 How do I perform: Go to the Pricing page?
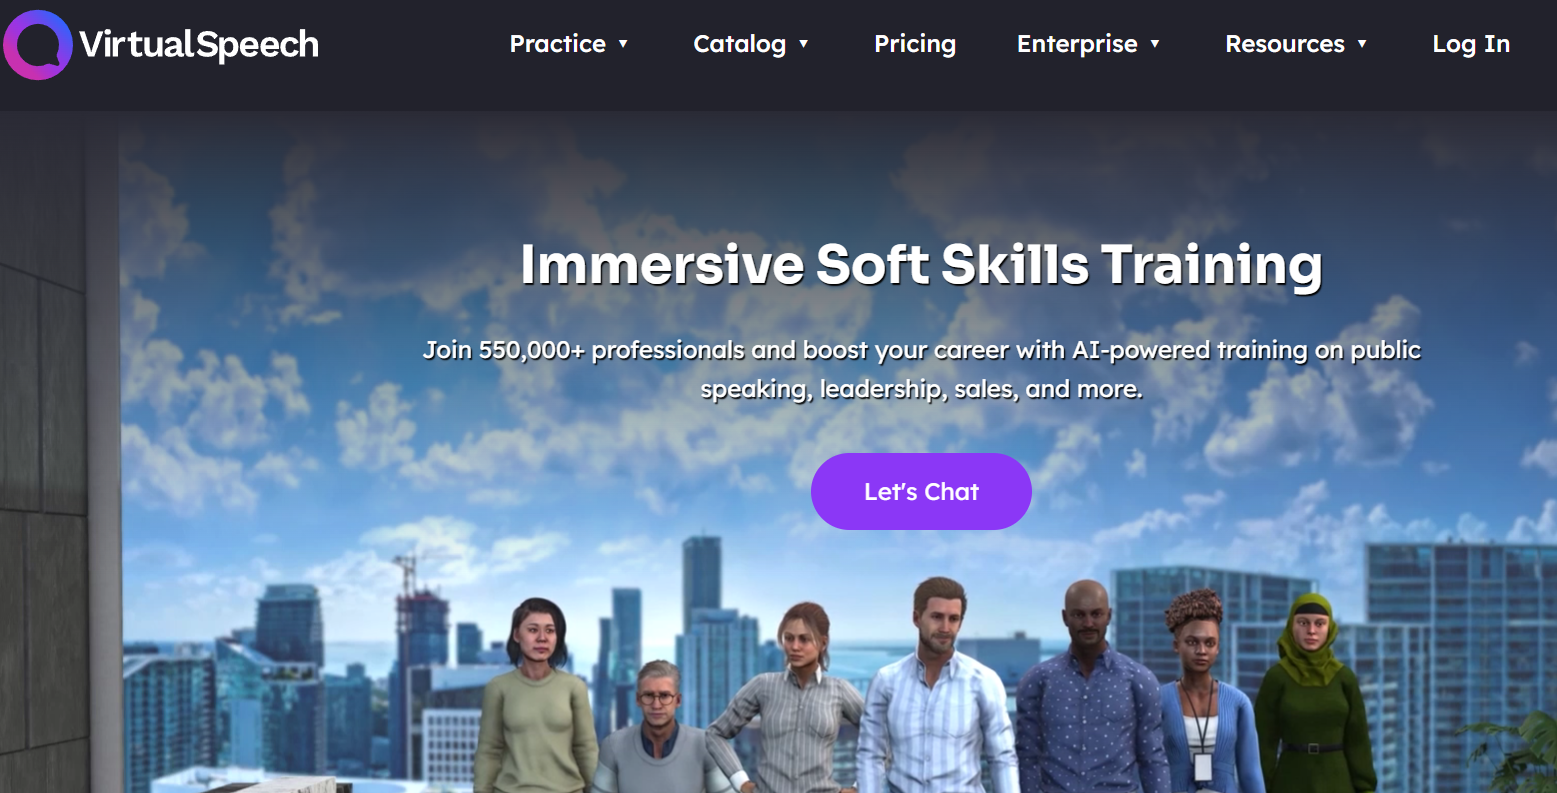(x=915, y=44)
